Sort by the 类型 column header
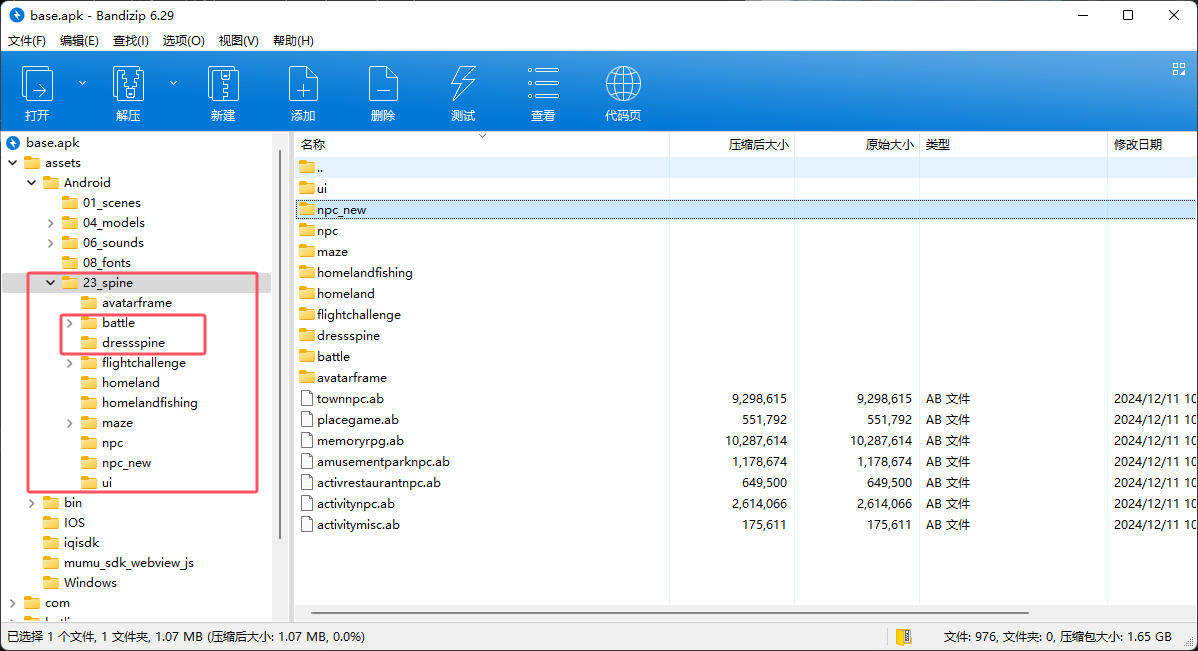The width and height of the screenshot is (1198, 651). coord(1013,144)
